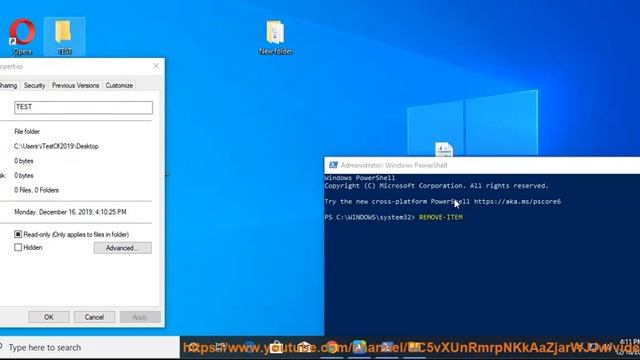Open the Previous Versions tab
Screen dimensions: 640x360
click(76, 85)
